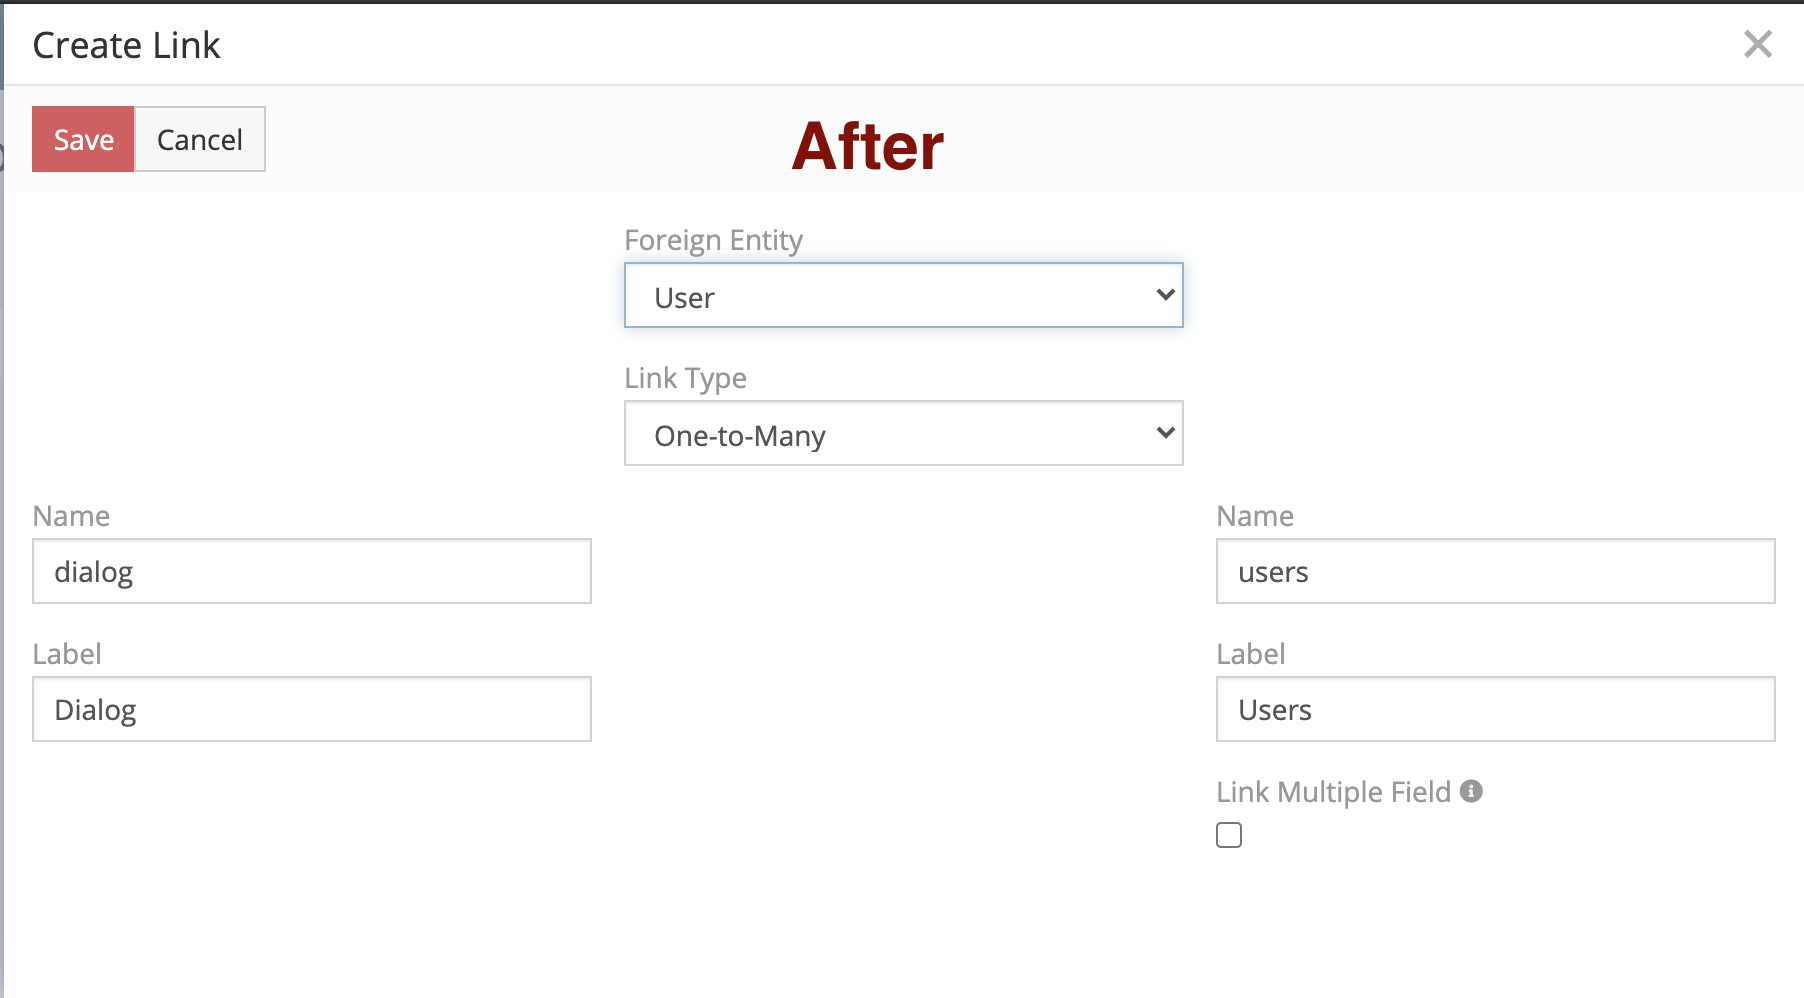Image resolution: width=1804 pixels, height=998 pixels.
Task: Click the Name label above users field
Action: point(1254,516)
